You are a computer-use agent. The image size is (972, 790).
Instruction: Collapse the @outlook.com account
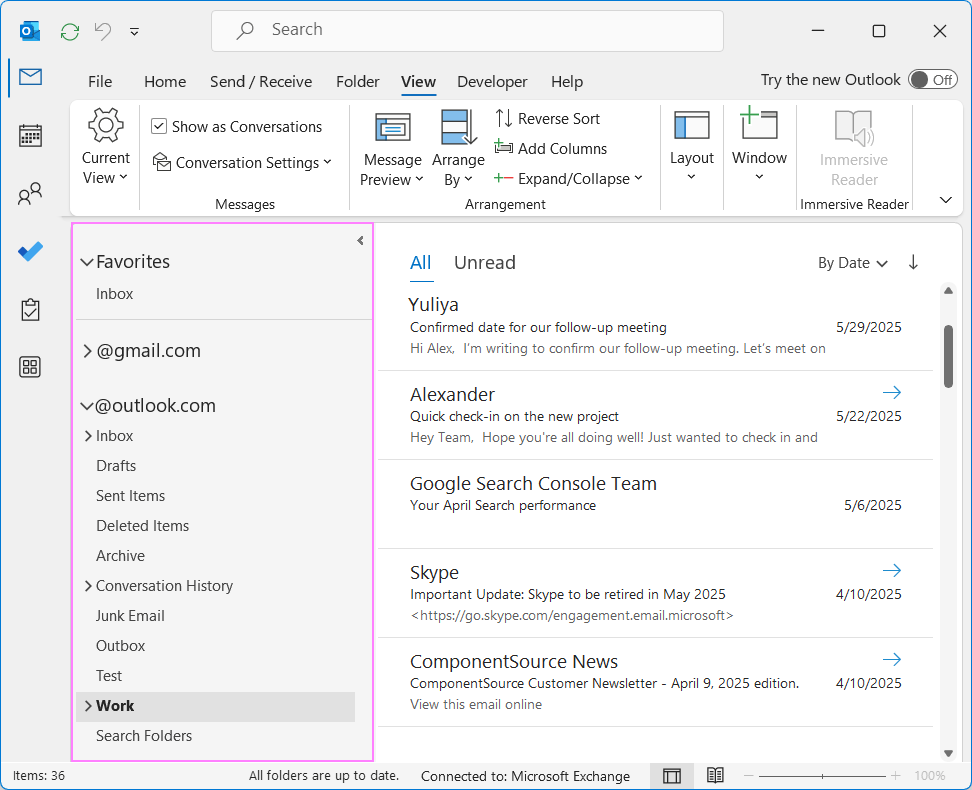point(87,406)
